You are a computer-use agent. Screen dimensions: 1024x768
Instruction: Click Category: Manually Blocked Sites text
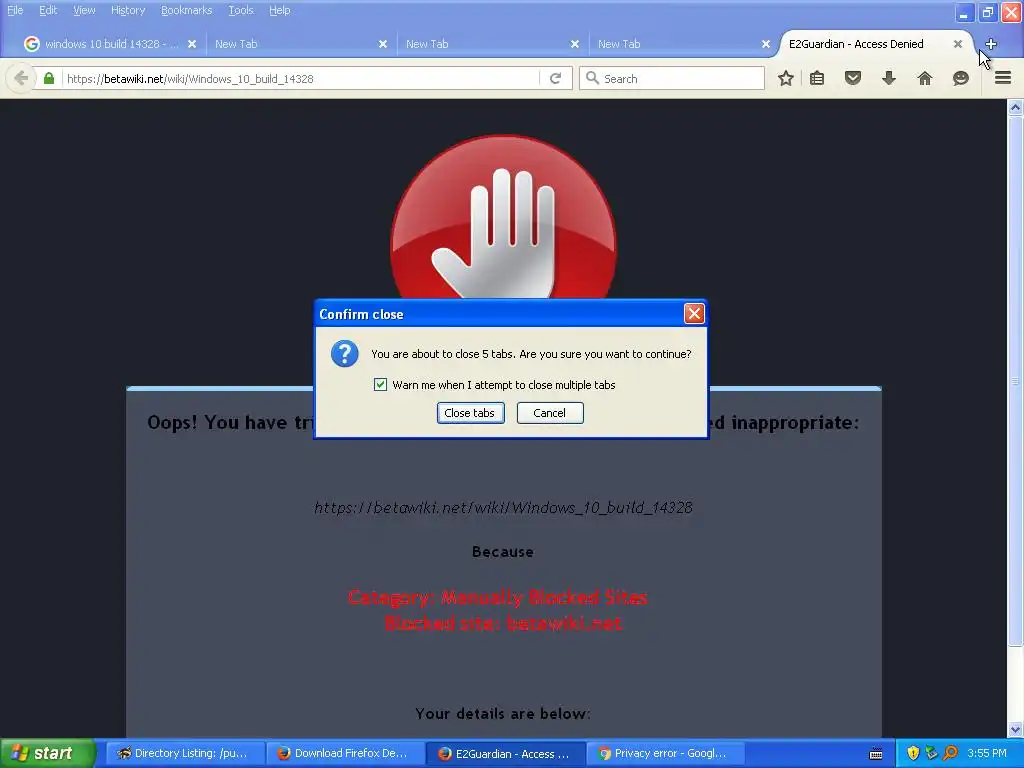pyautogui.click(x=498, y=598)
